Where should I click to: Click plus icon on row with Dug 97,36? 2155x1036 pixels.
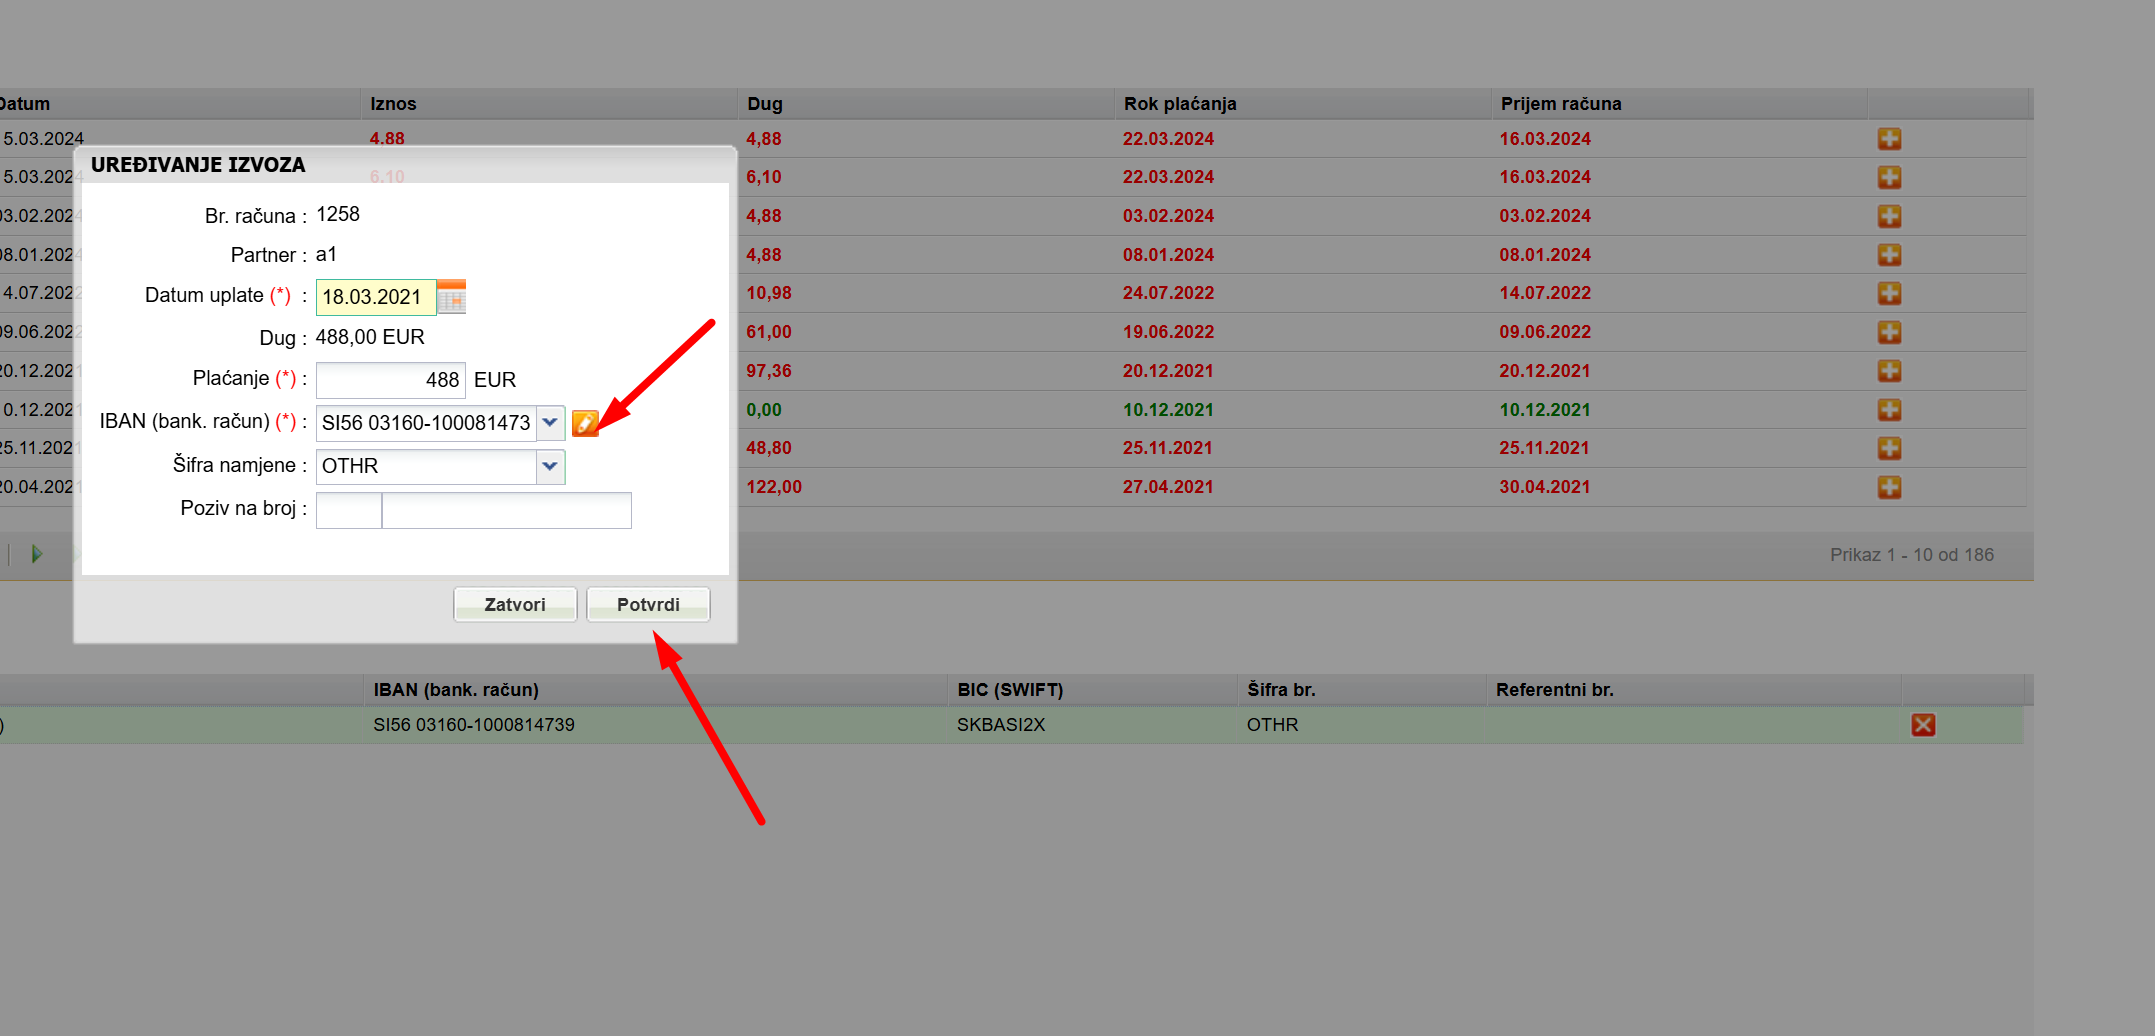(x=1889, y=371)
